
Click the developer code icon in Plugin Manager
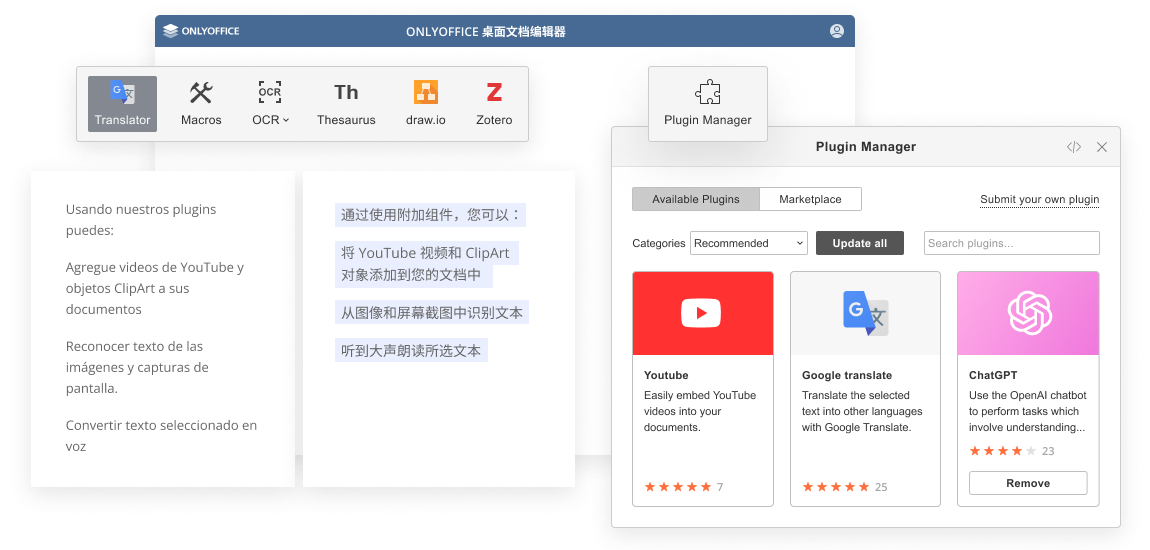(1074, 147)
